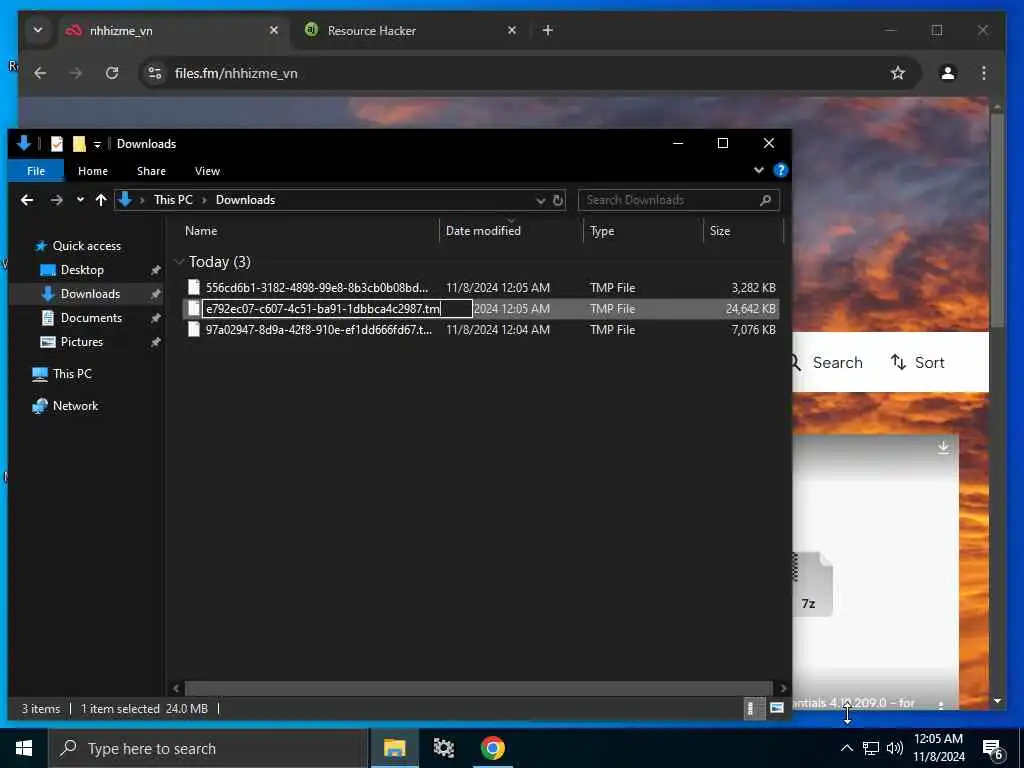Open Settings gear app in taskbar
Screen dimensions: 1024x768
[443, 748]
